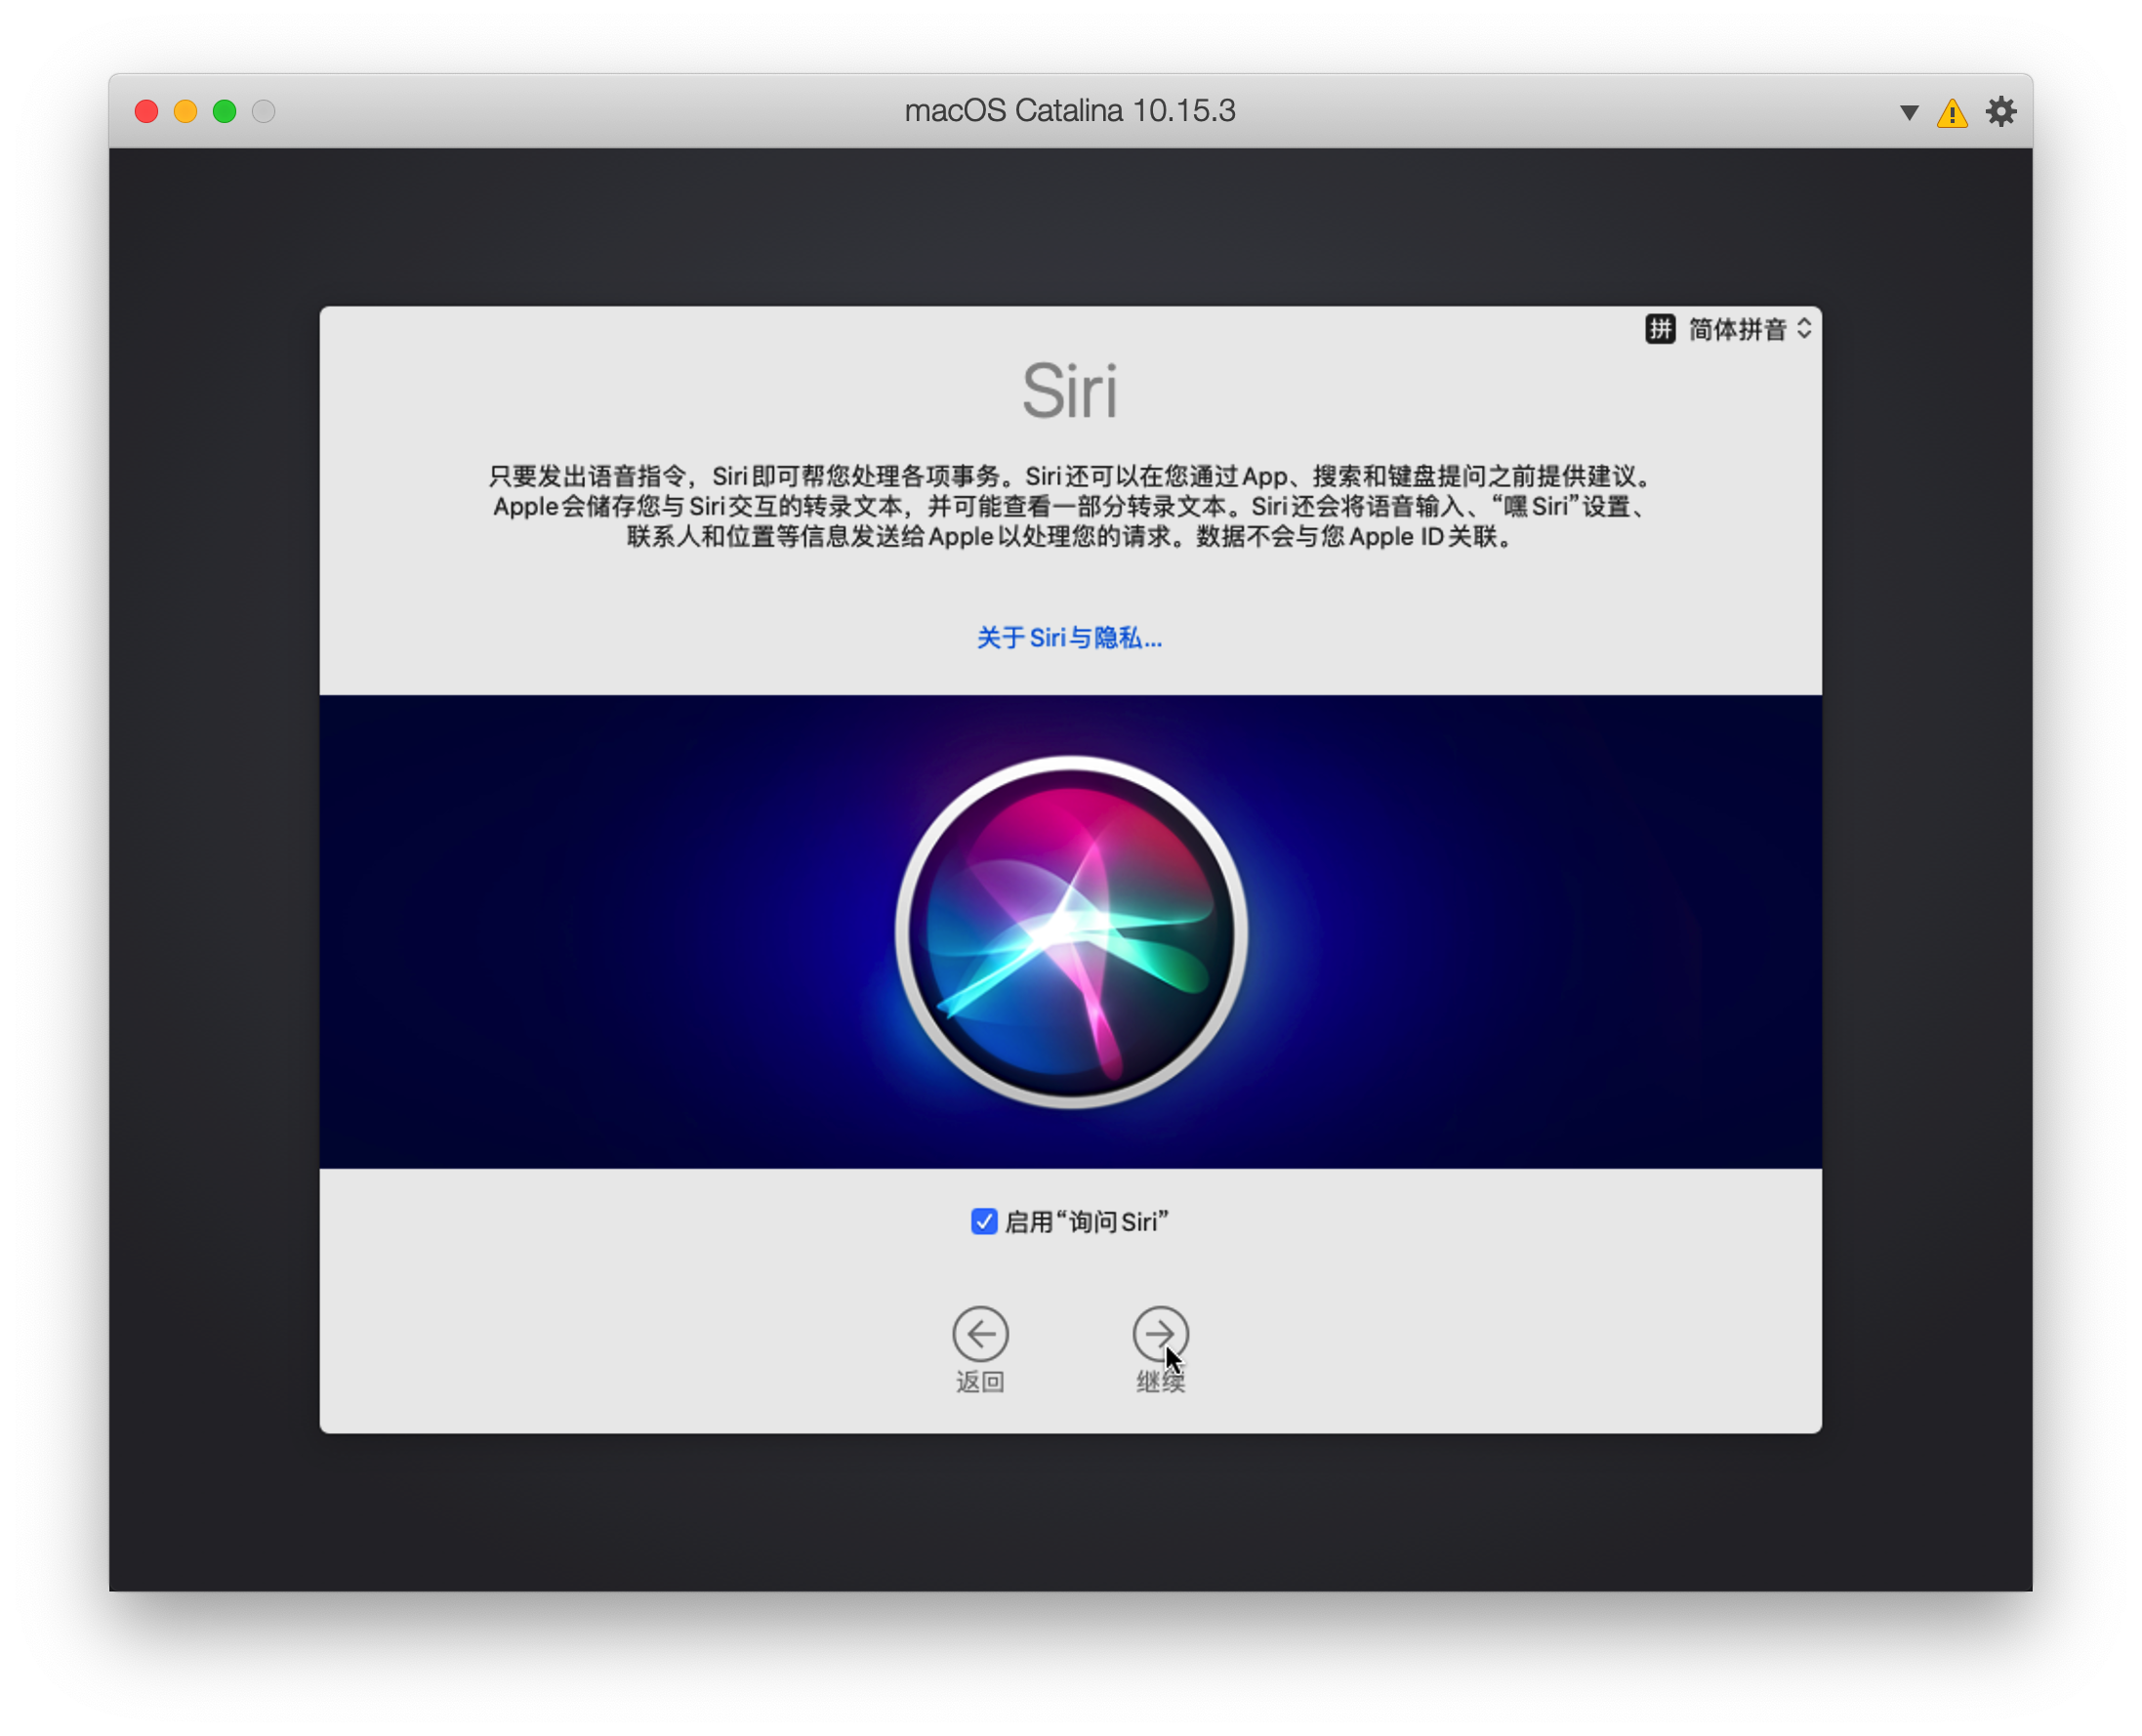Click the Siri description paragraph

tap(1070, 506)
